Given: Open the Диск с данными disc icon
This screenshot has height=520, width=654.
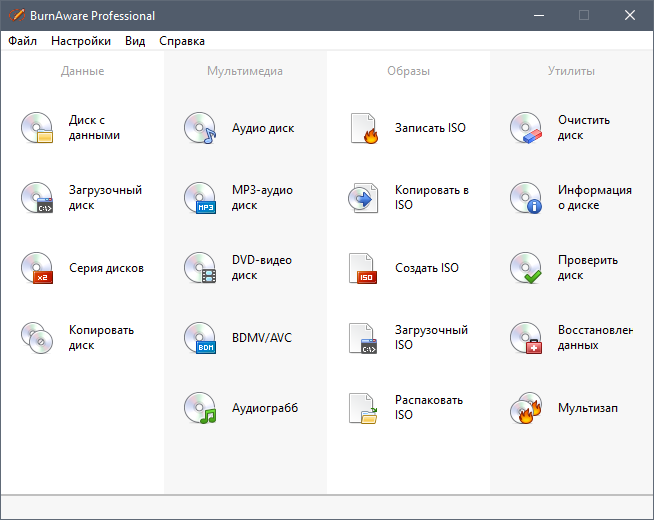Looking at the screenshot, I should (x=37, y=128).
